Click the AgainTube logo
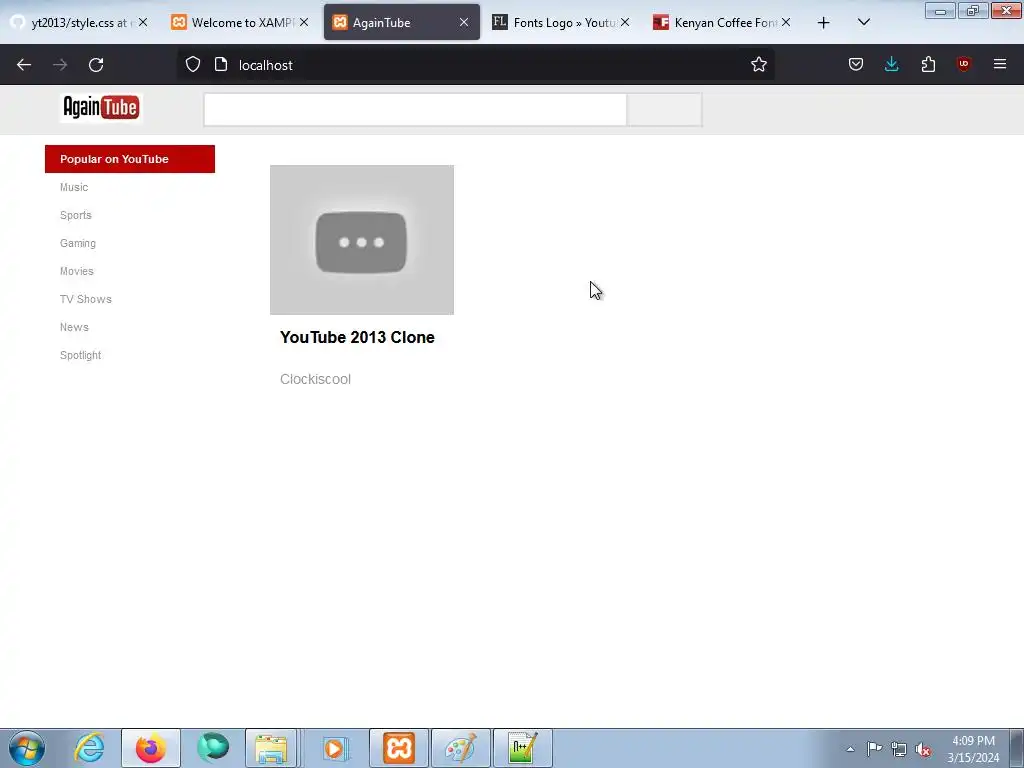Image resolution: width=1024 pixels, height=768 pixels. (x=101, y=108)
